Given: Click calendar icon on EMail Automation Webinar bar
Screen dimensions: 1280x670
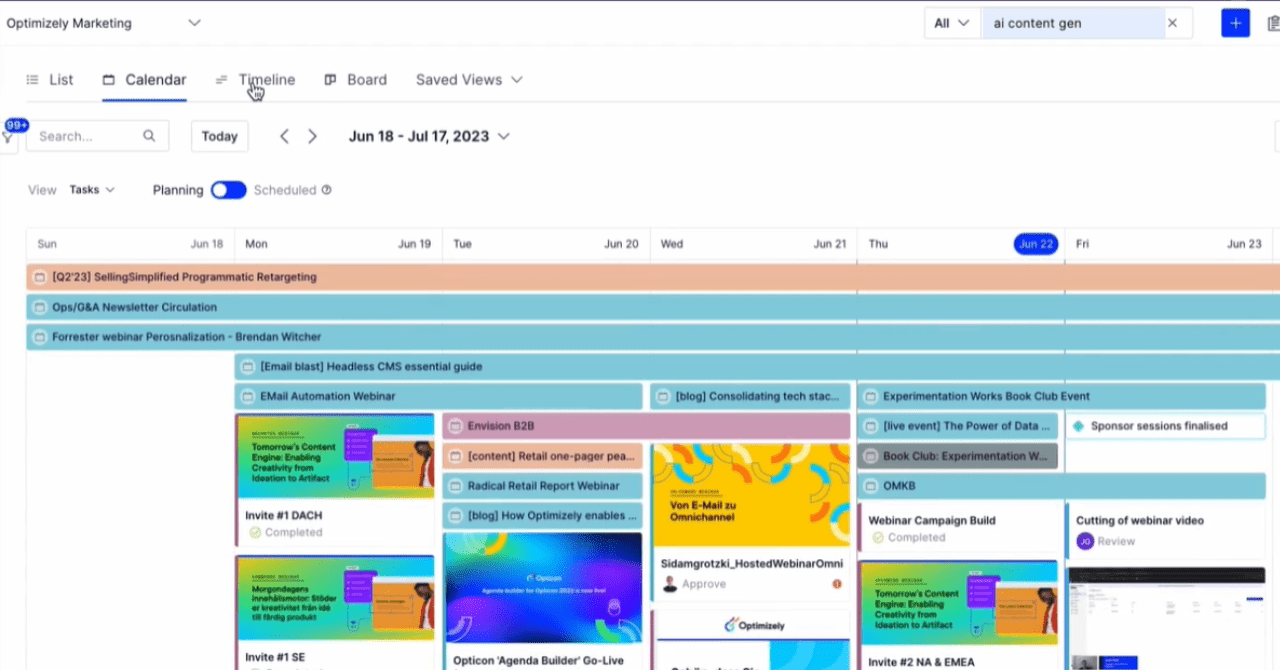Looking at the screenshot, I should pos(248,396).
